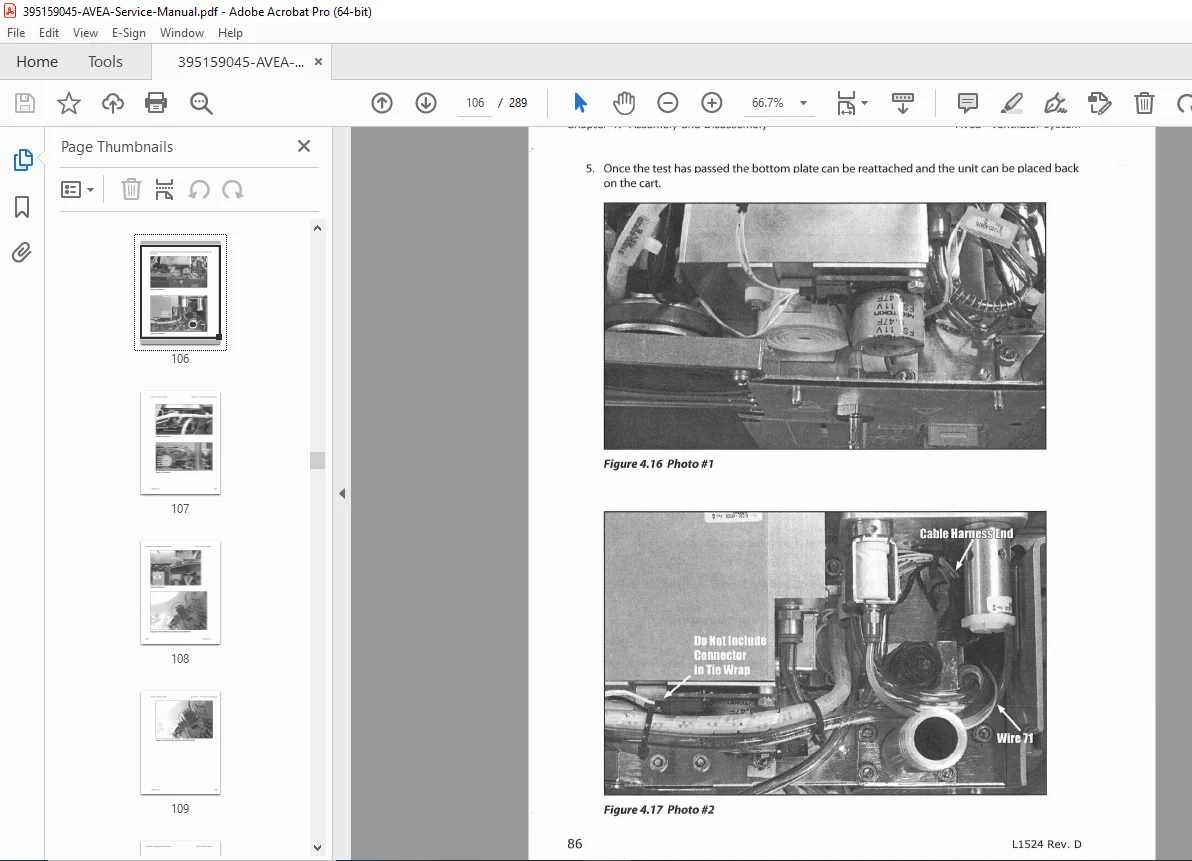Viewport: 1192px width, 861px height.
Task: Open the Edit menu
Action: point(49,33)
